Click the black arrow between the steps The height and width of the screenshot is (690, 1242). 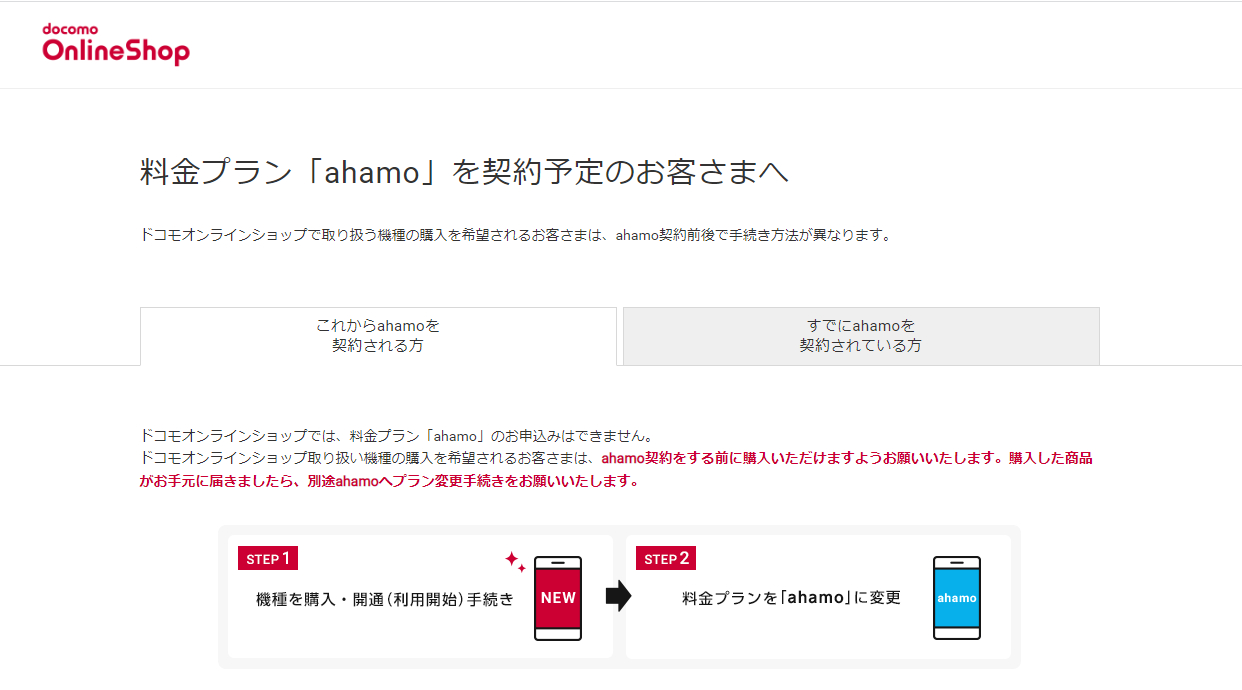coord(619,597)
